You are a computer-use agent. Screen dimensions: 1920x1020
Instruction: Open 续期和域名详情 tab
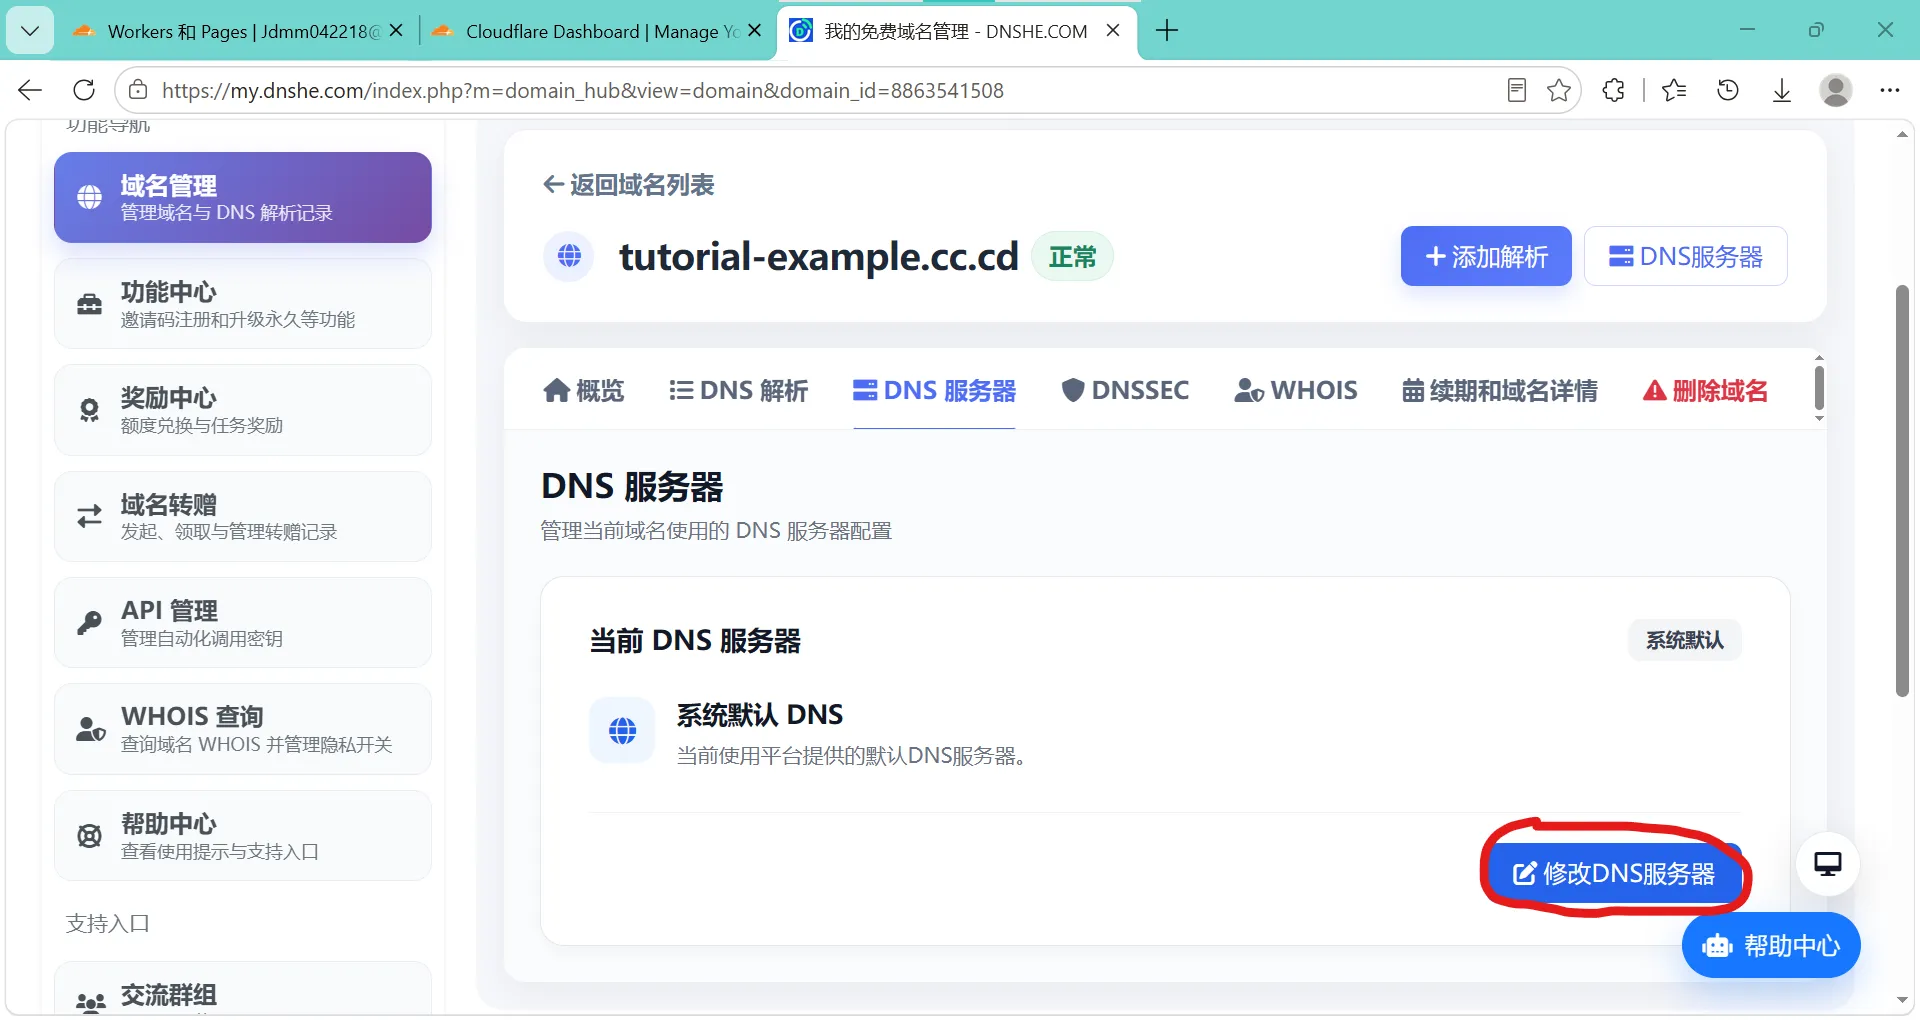(x=1500, y=390)
